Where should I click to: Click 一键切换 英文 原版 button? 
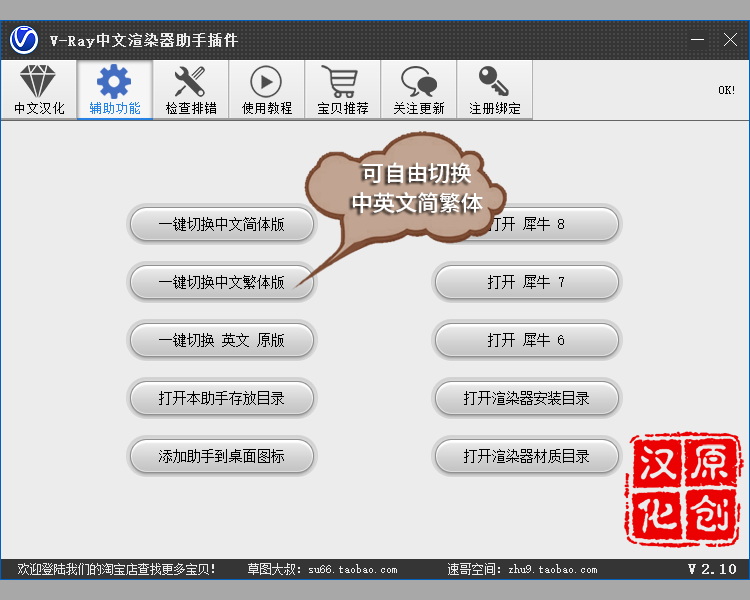[221, 340]
